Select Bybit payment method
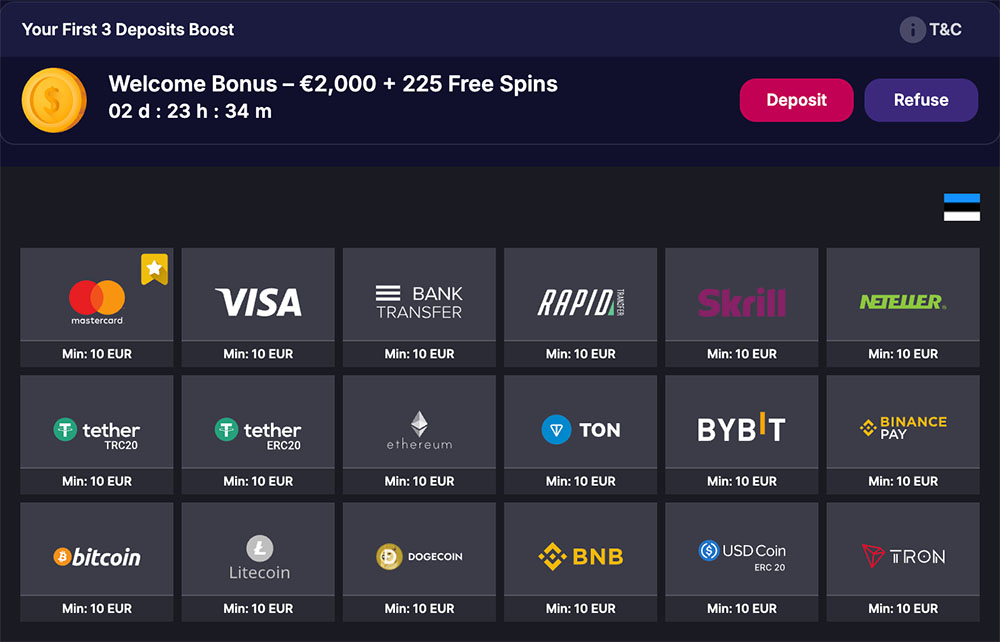The height and width of the screenshot is (642, 1000). pos(741,430)
